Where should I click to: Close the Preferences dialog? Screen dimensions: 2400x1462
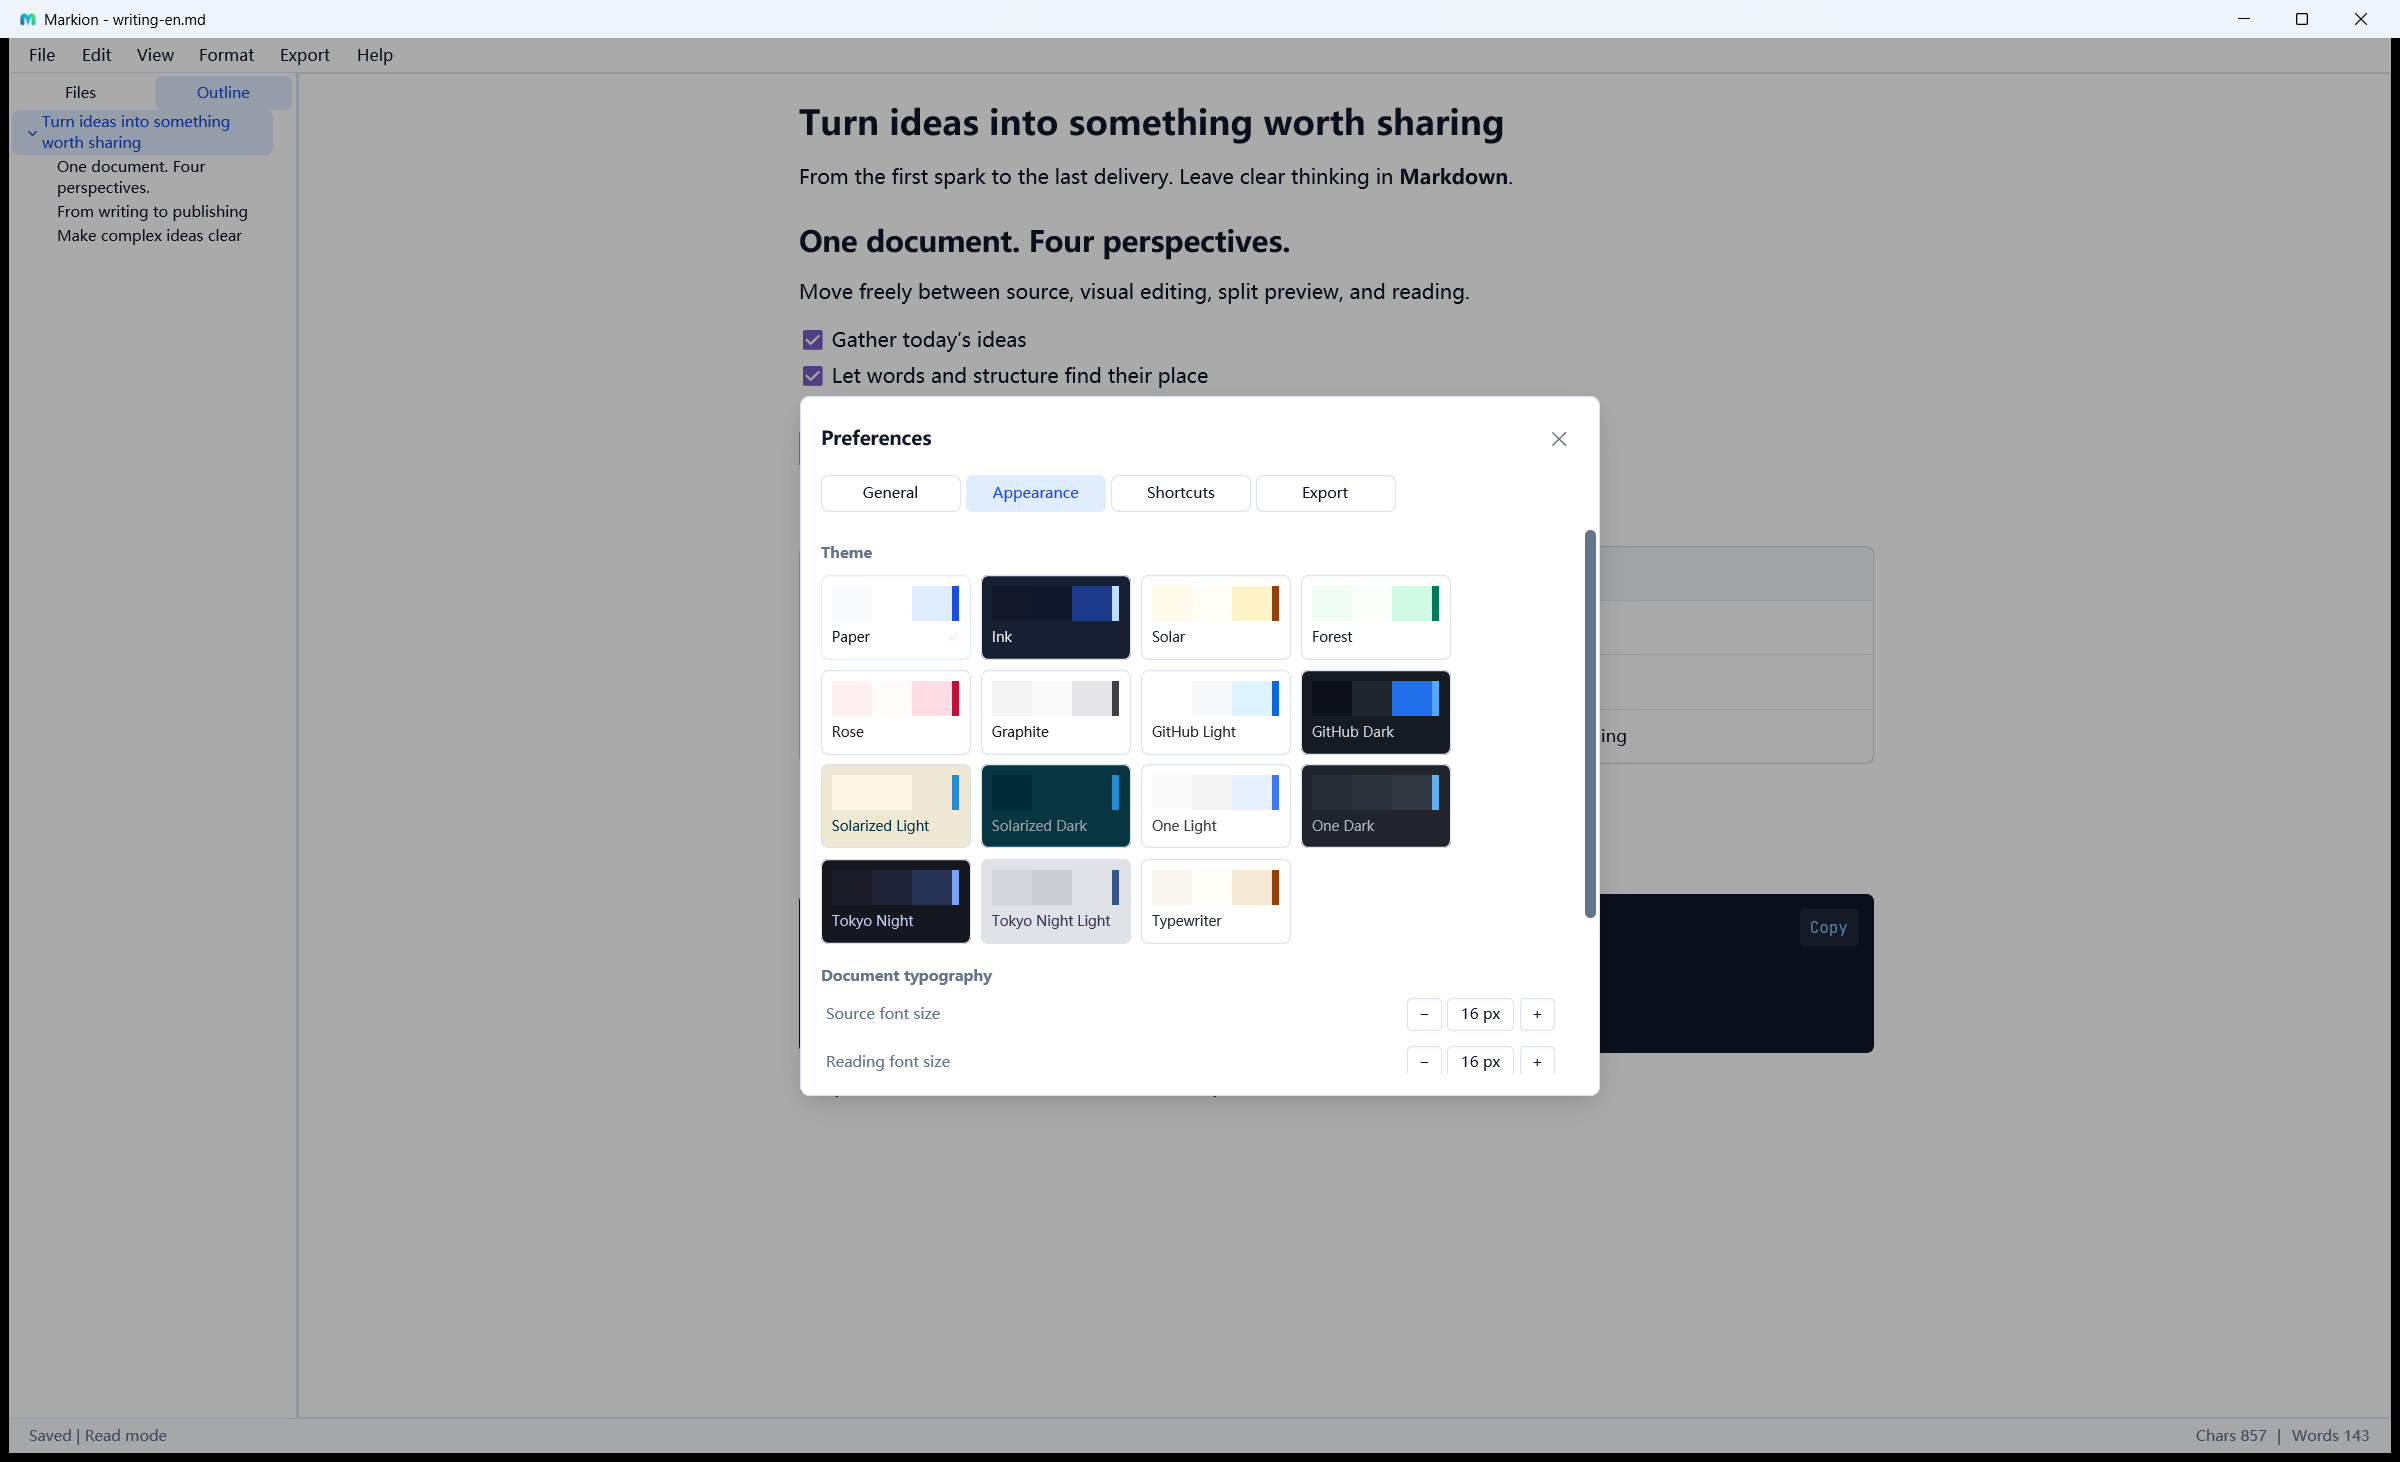1558,439
